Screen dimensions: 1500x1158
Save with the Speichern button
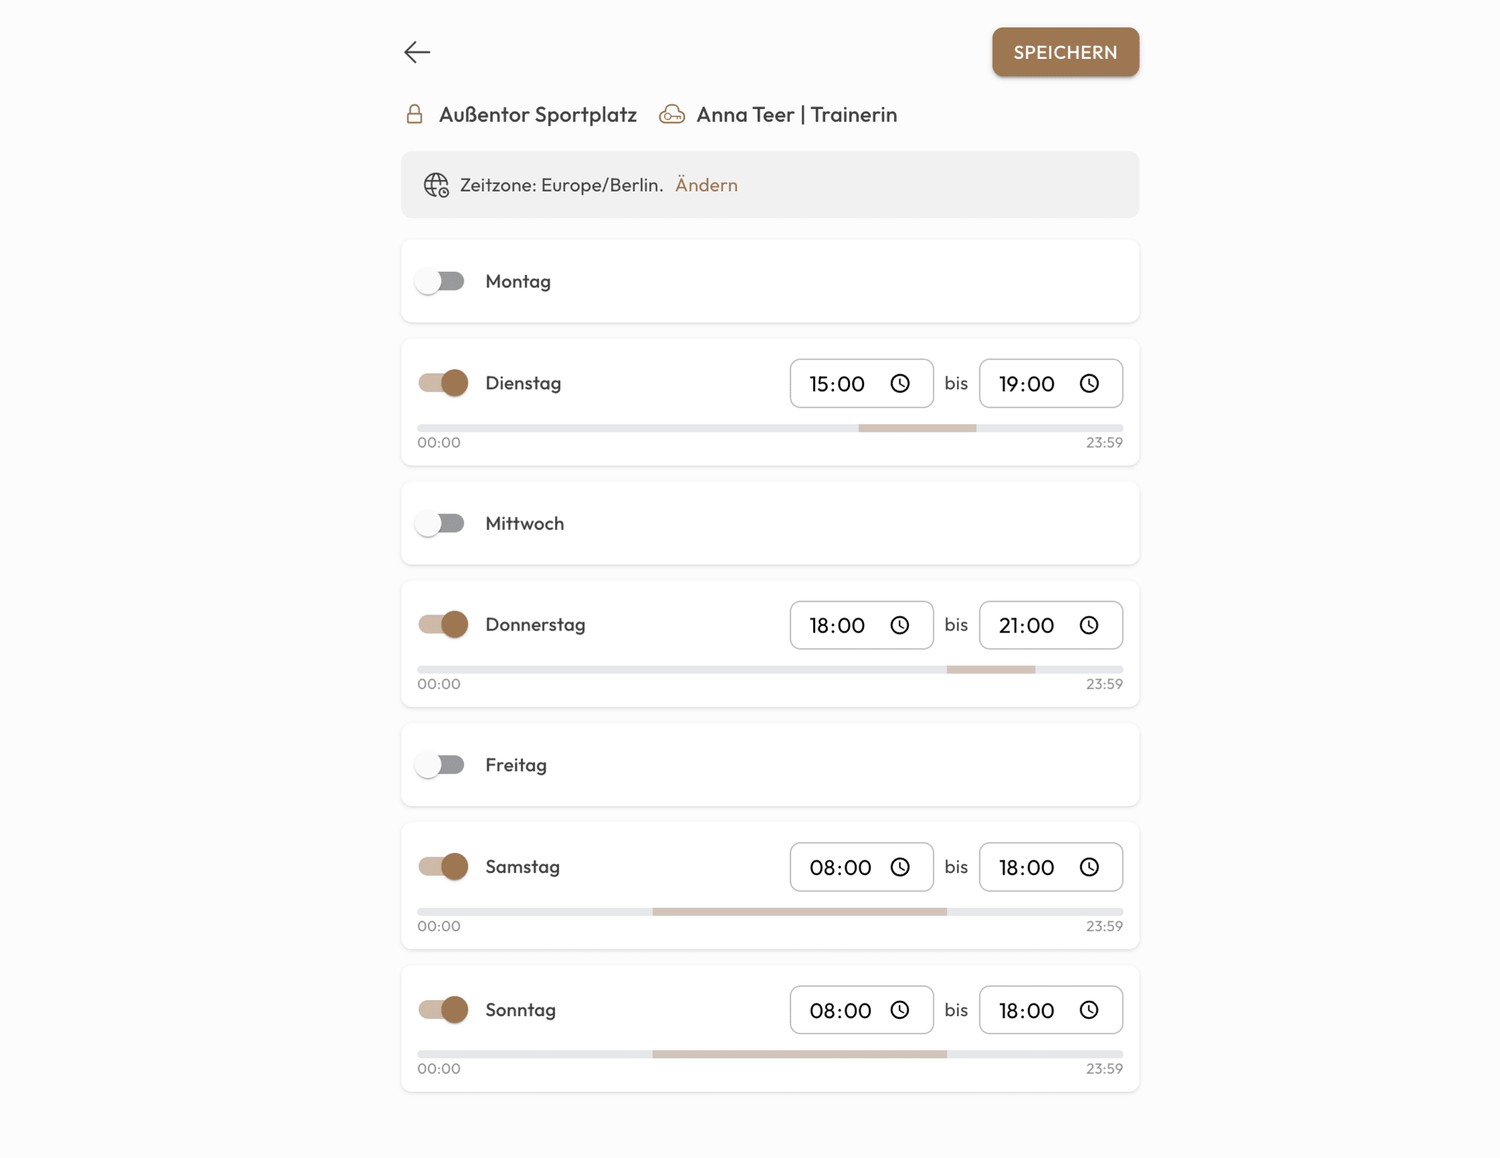tap(1065, 52)
